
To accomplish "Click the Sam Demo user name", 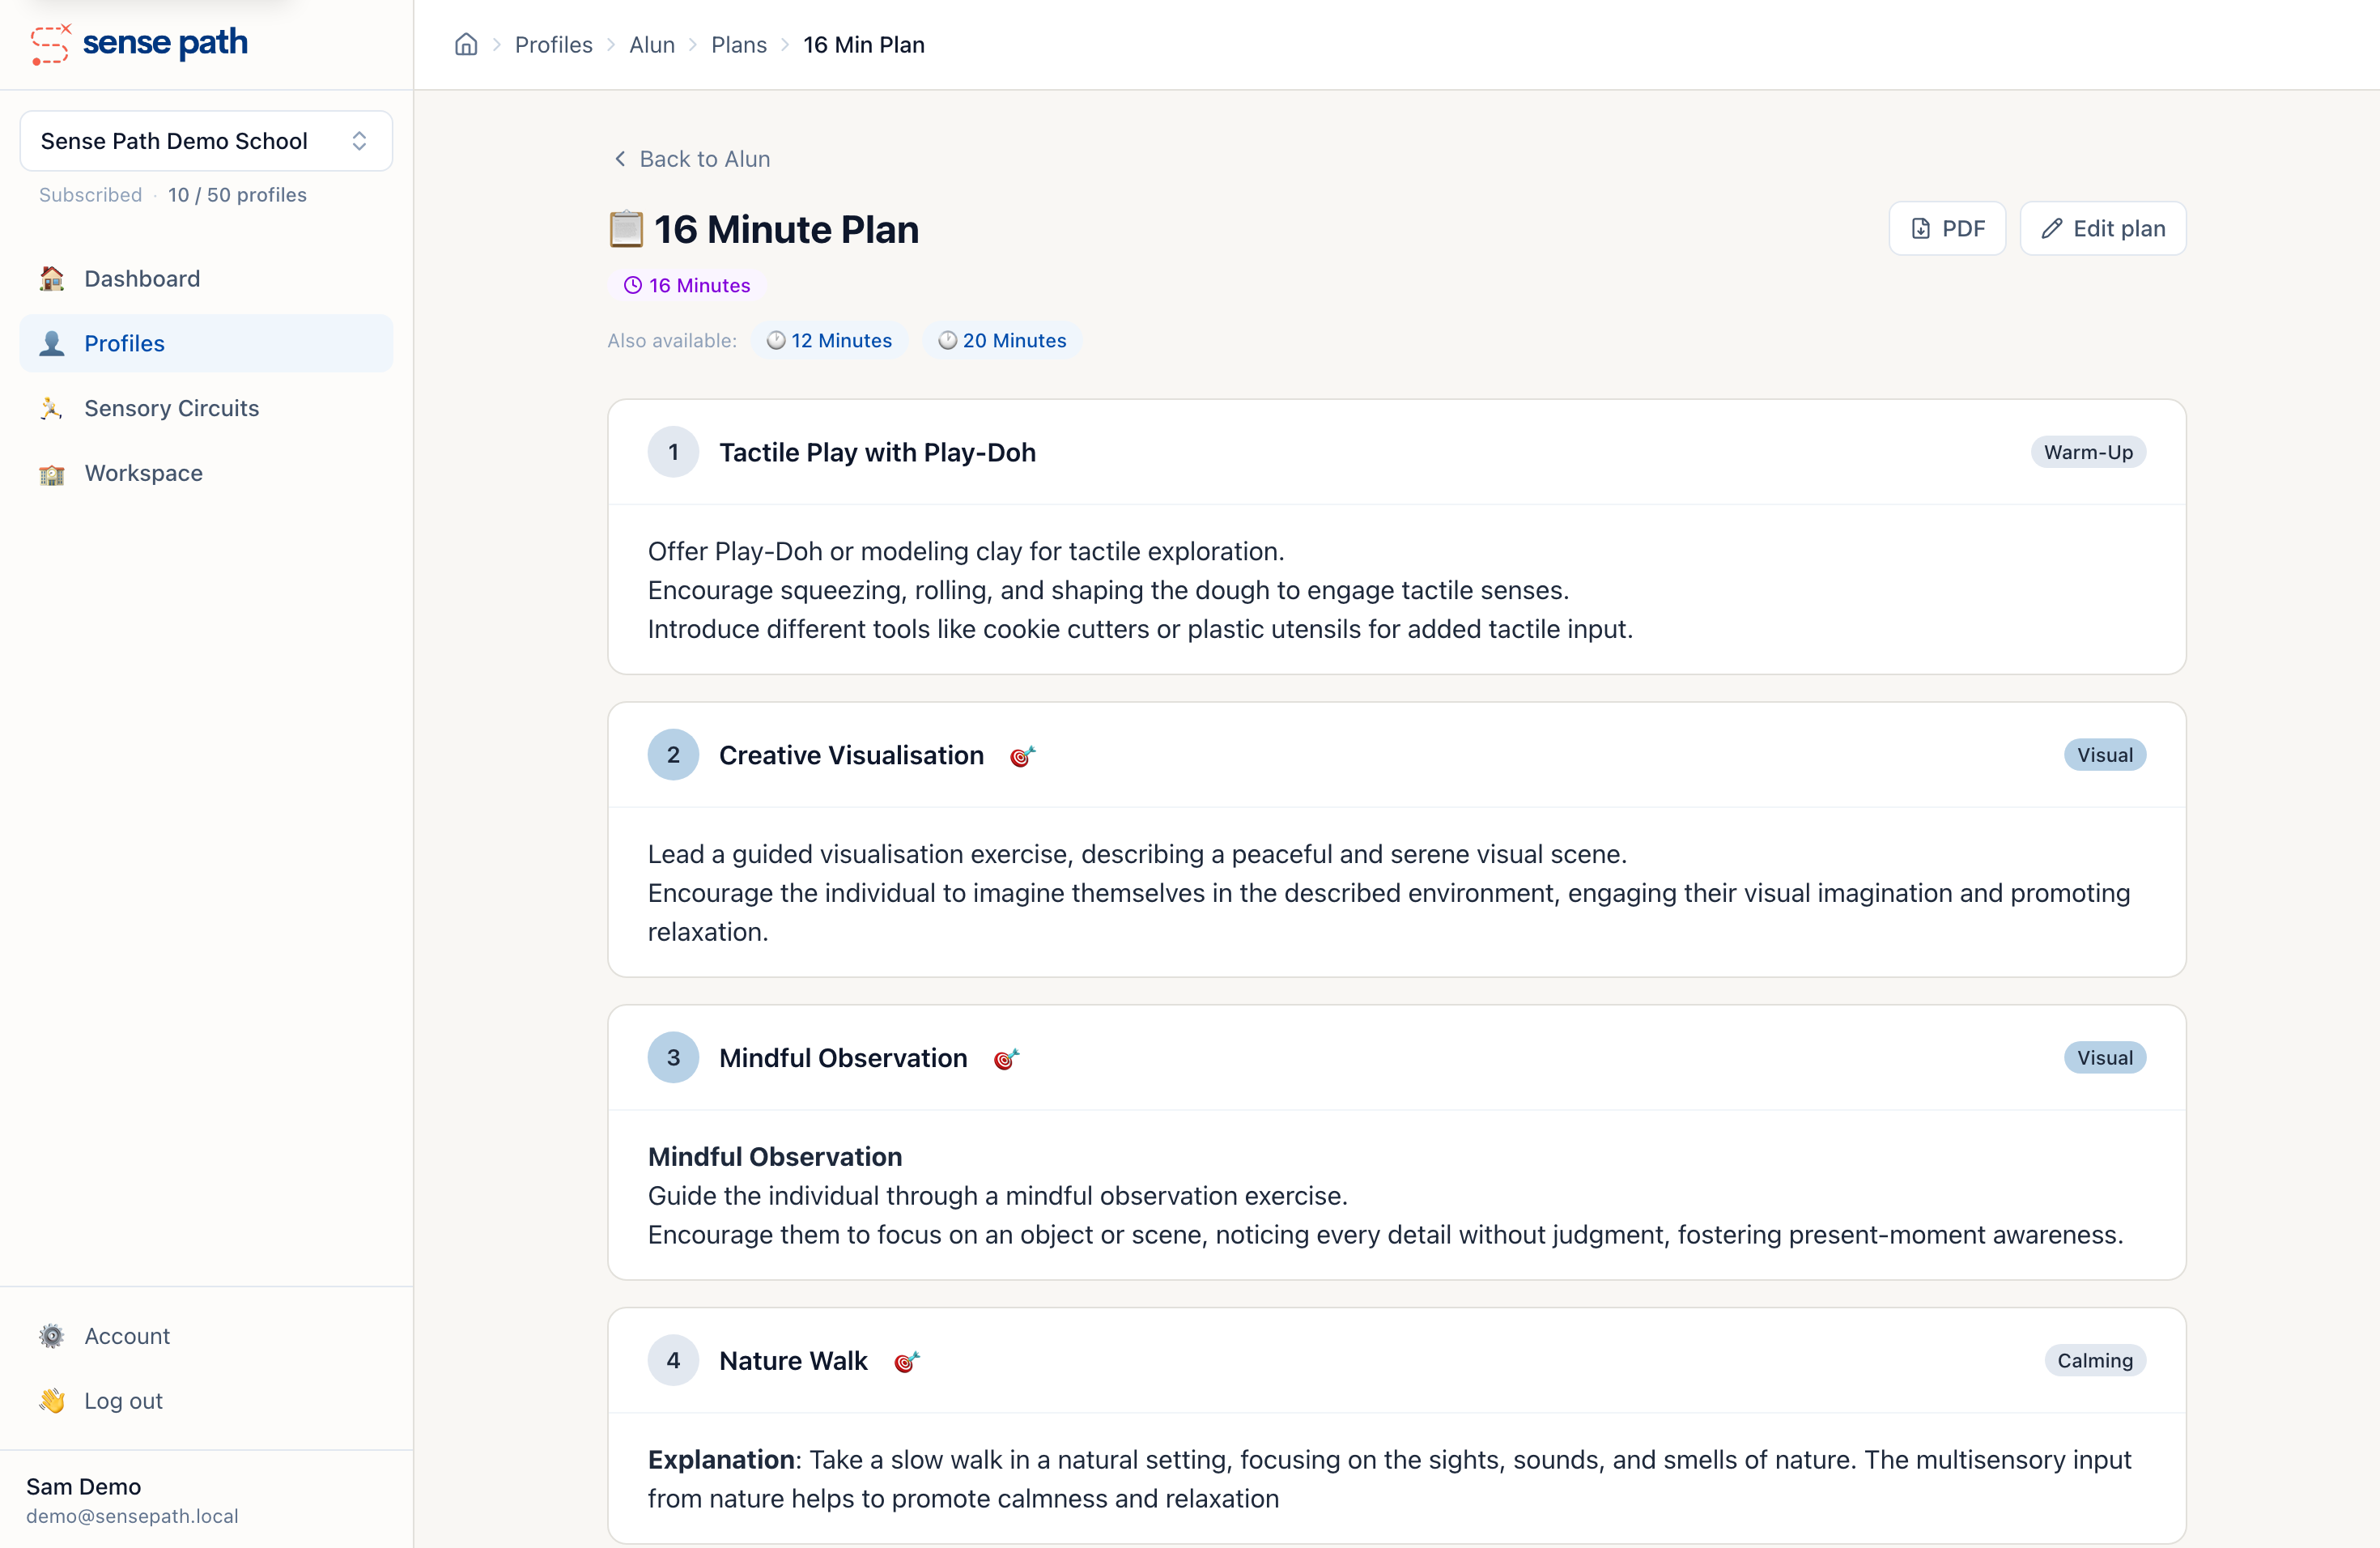I will [83, 1487].
